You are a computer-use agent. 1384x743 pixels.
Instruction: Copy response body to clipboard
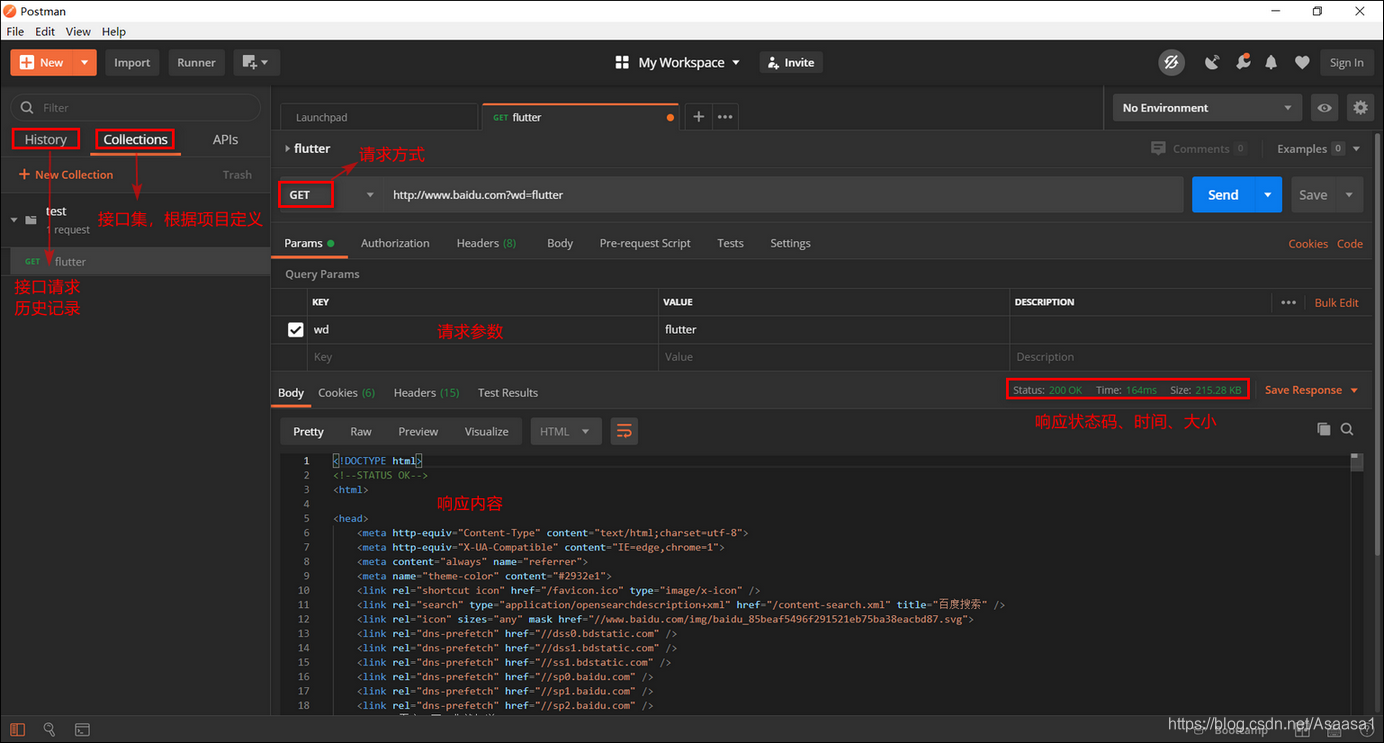(1323, 429)
